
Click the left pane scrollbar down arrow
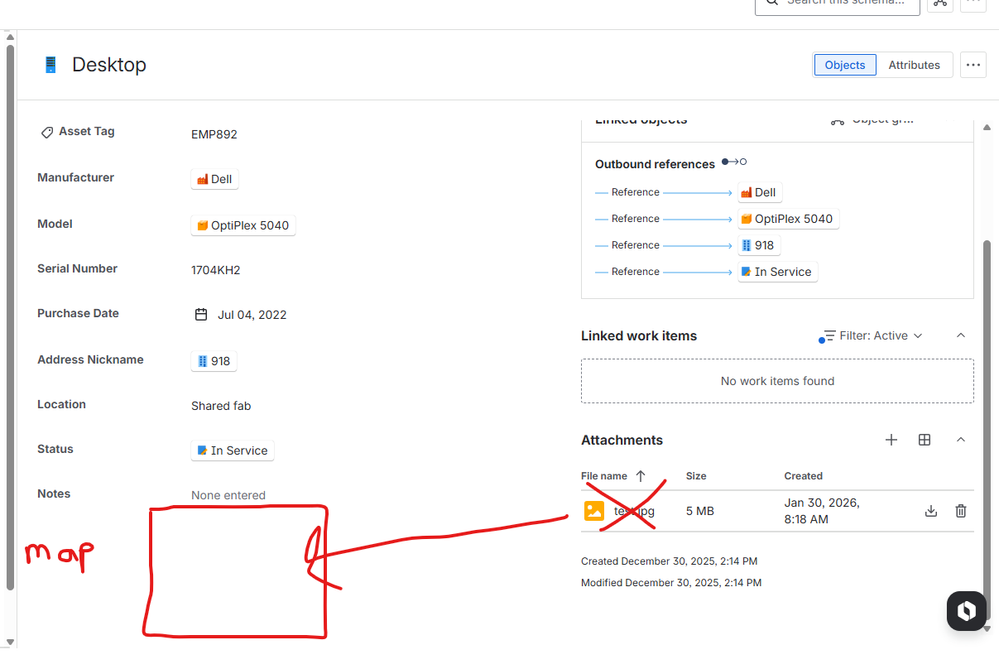pyautogui.click(x=10, y=642)
